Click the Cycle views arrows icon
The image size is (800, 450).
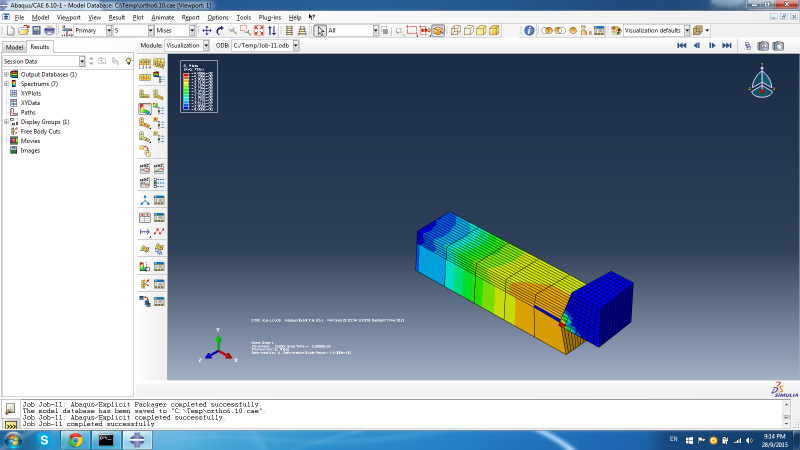(x=272, y=31)
